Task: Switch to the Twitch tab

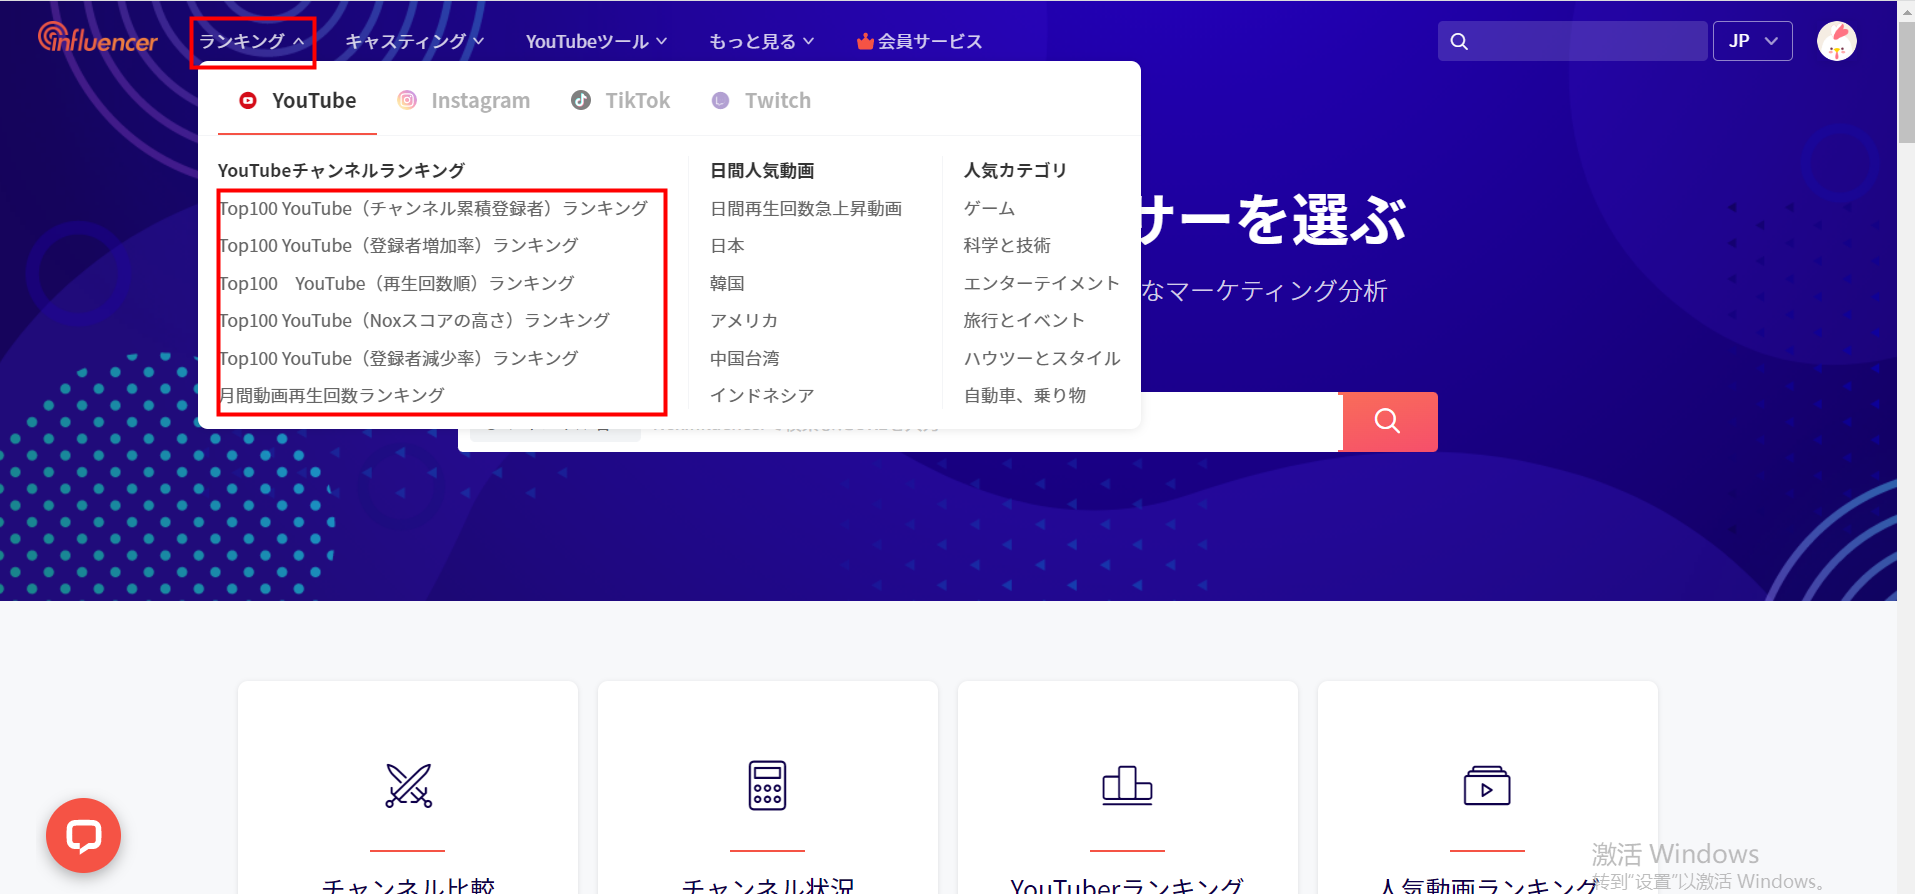Action: 761,100
